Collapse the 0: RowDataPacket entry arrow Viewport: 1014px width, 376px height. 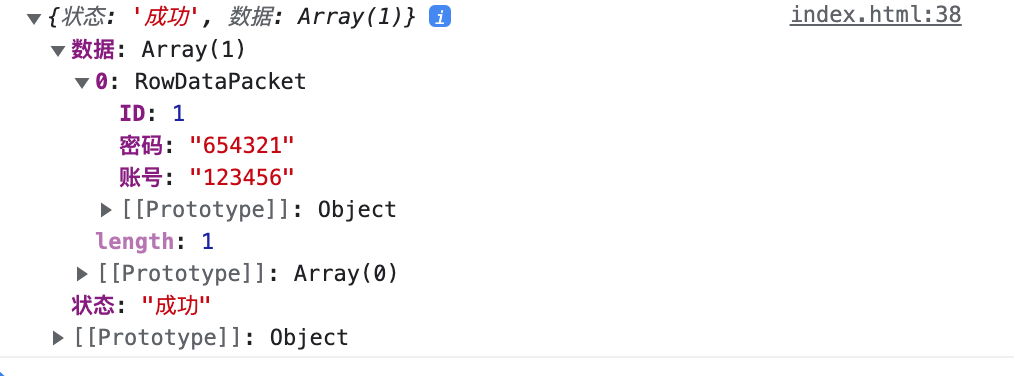pos(82,83)
